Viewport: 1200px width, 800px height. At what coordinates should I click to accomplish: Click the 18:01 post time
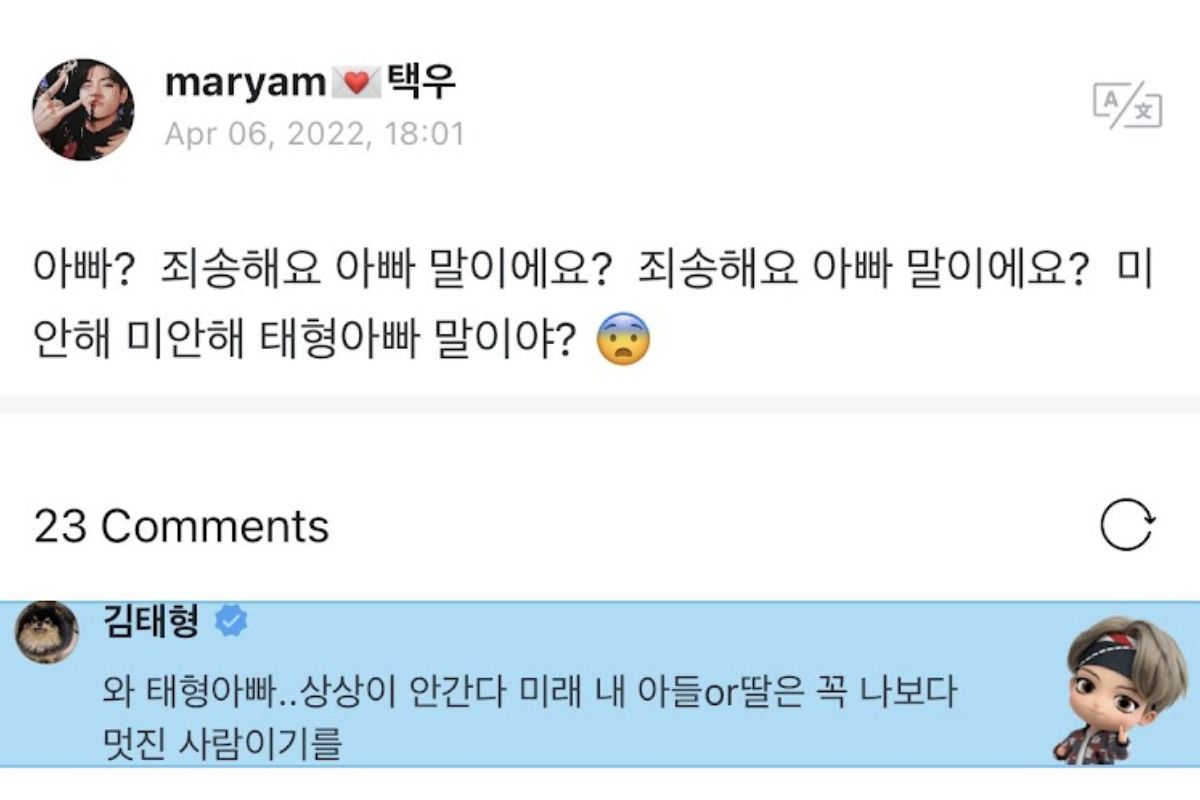coord(425,135)
